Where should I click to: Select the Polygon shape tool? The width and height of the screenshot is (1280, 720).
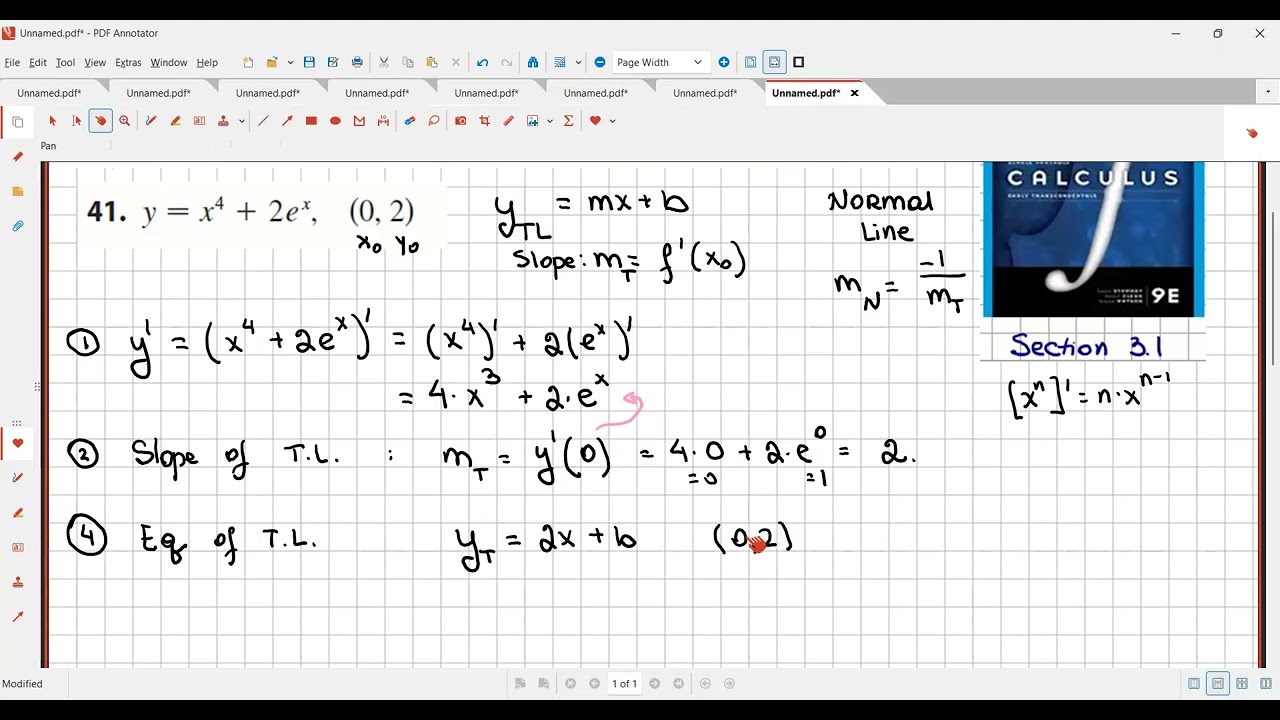click(359, 121)
